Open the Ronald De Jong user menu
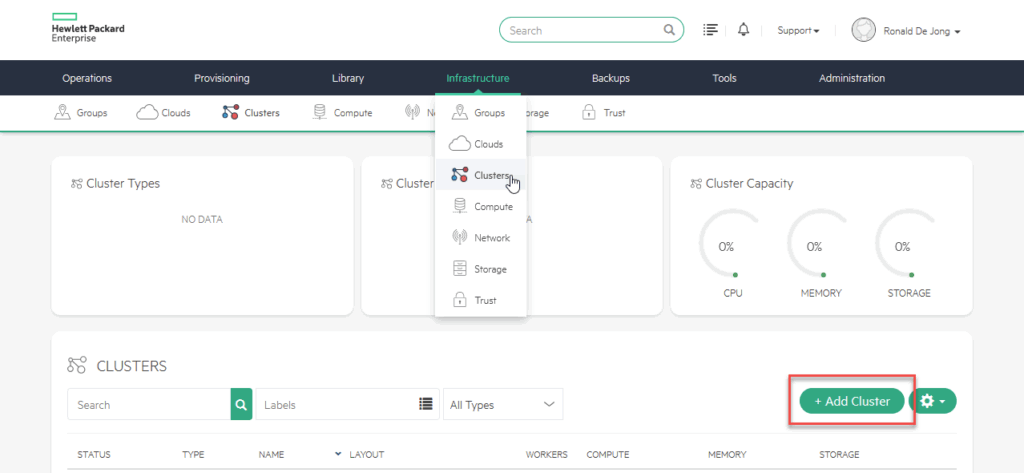 click(906, 31)
